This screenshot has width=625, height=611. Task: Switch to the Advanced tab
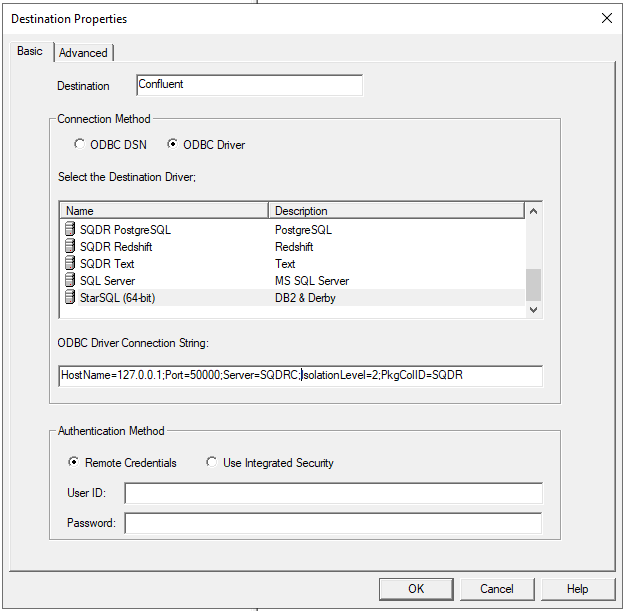(x=83, y=53)
